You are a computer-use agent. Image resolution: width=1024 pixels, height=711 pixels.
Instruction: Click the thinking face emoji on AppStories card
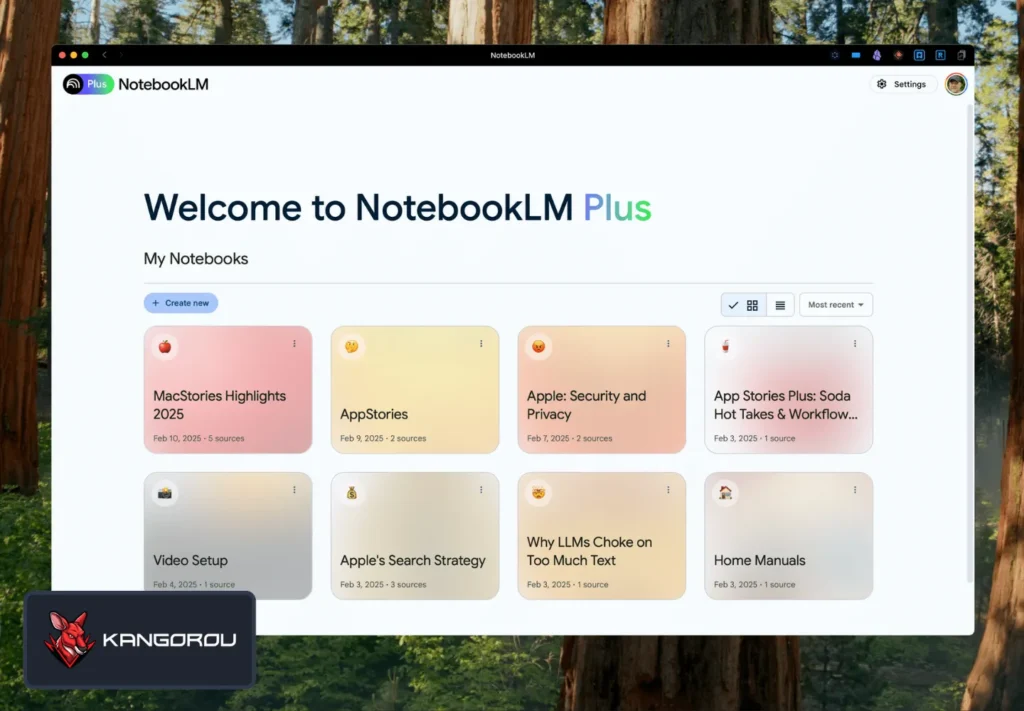tap(351, 347)
